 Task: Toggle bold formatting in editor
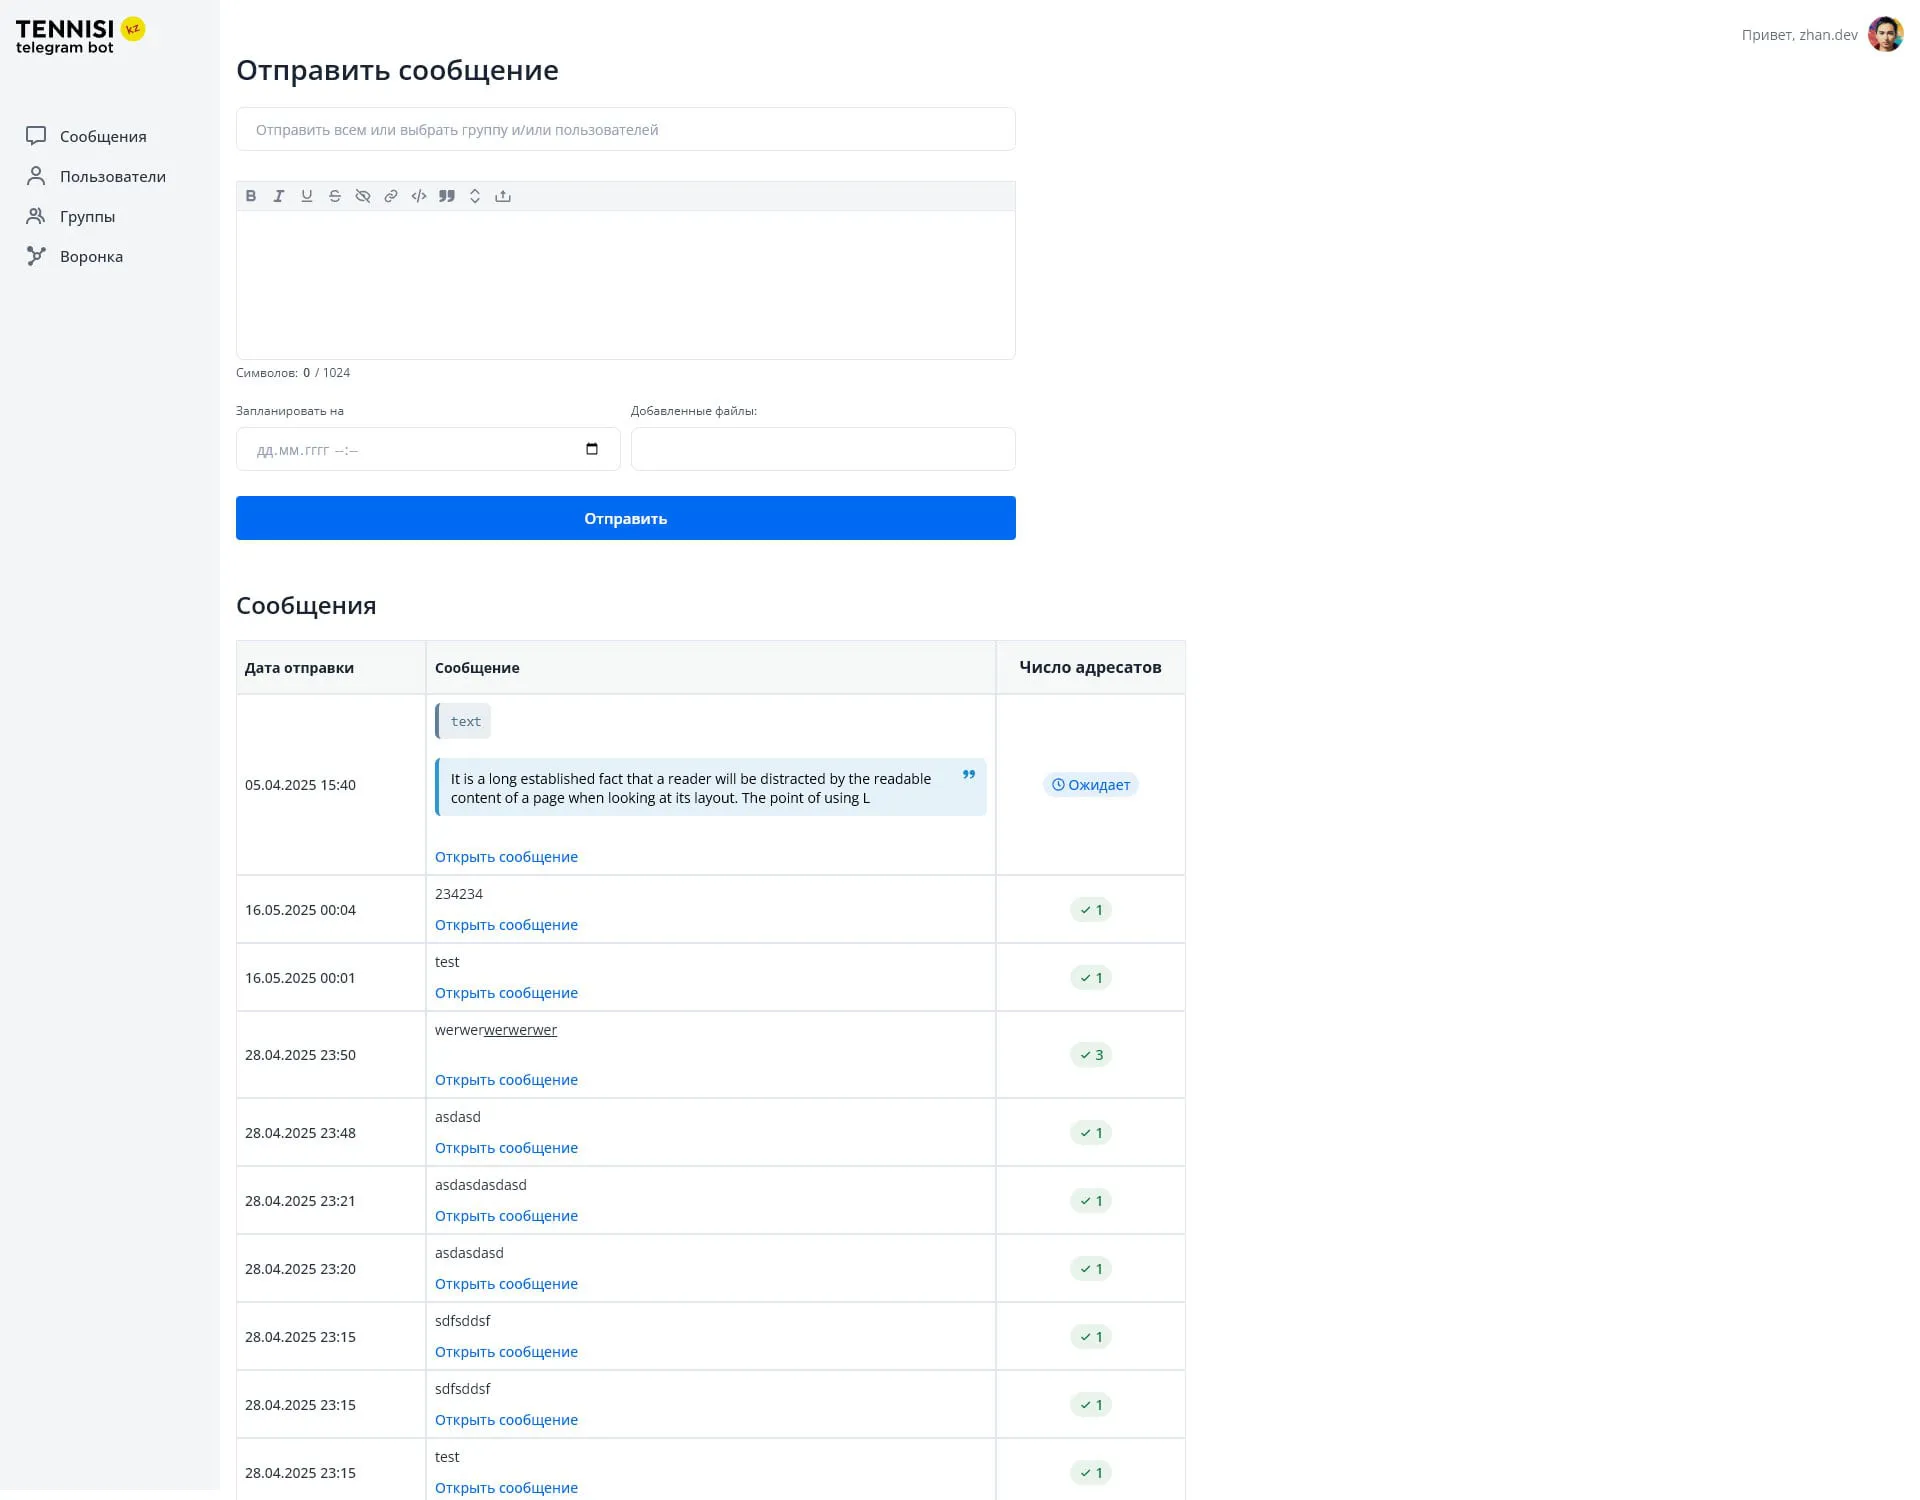click(x=251, y=196)
